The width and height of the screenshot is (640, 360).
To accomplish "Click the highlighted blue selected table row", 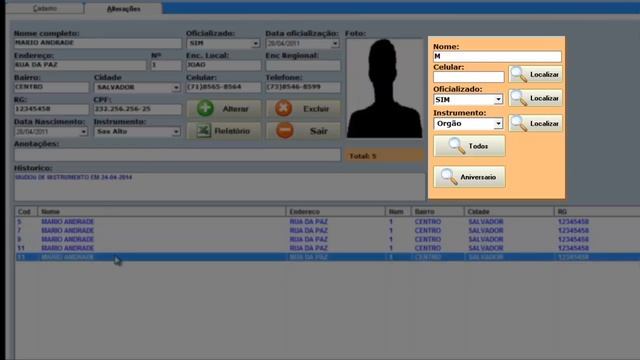I will pos(327,257).
